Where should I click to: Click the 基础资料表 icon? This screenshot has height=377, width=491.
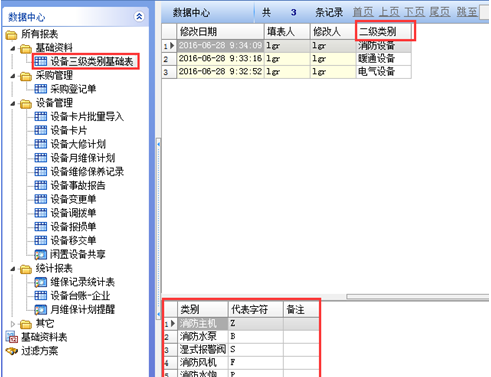pyautogui.click(x=12, y=337)
